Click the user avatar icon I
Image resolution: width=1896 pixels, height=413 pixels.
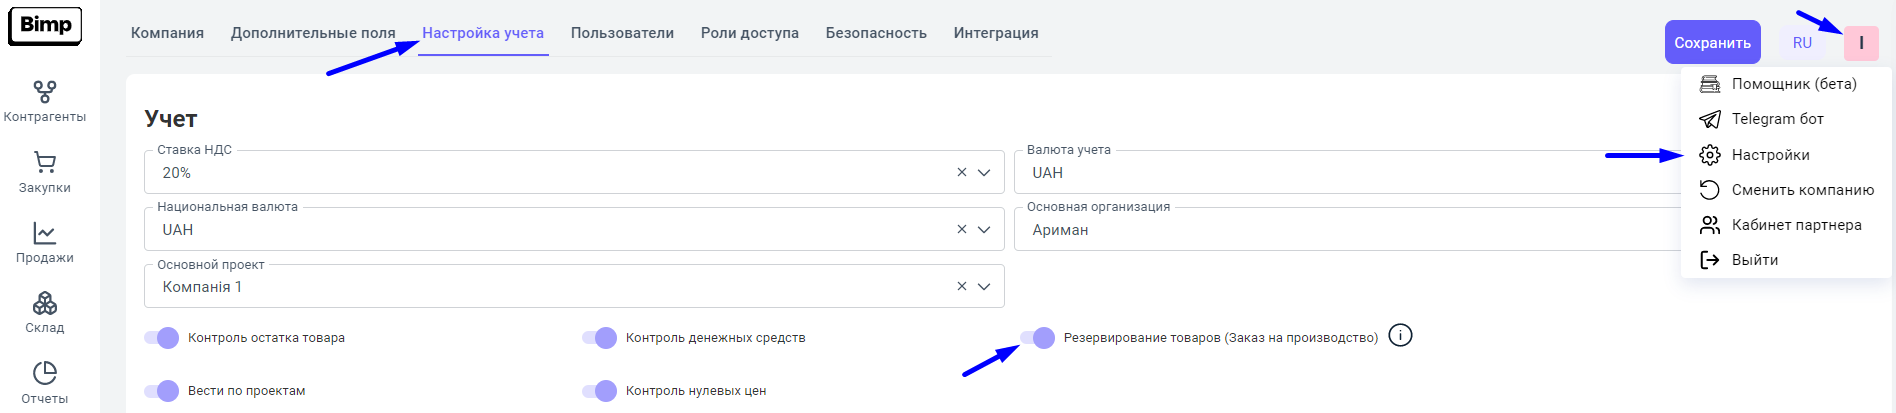coord(1861,43)
